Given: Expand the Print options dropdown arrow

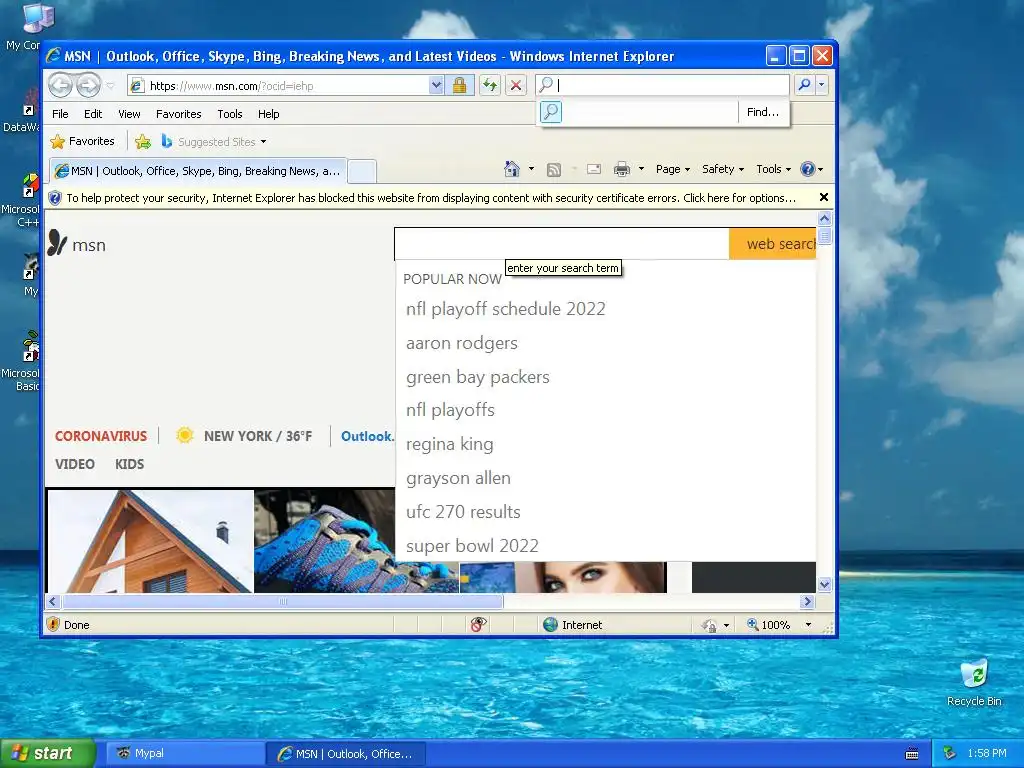Looking at the screenshot, I should pos(641,169).
